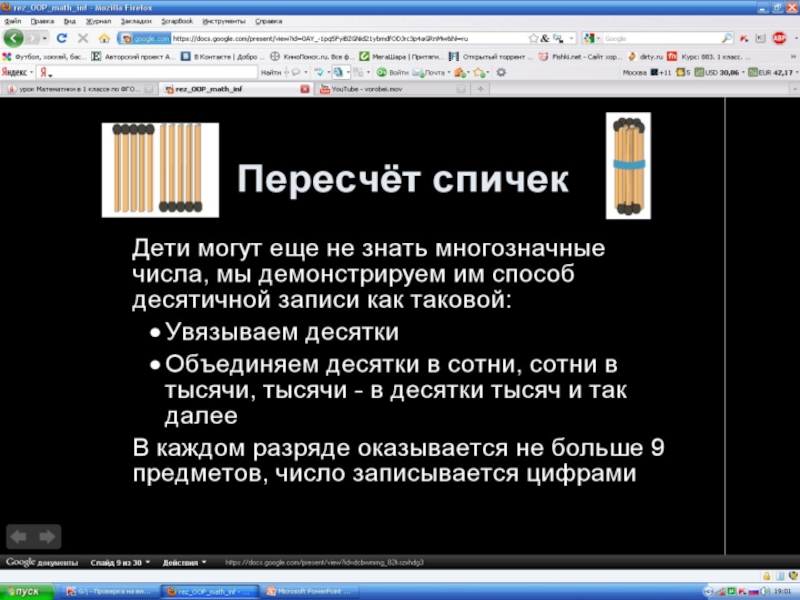Advance to next slide with right arrow
The height and width of the screenshot is (600, 800).
(47, 537)
